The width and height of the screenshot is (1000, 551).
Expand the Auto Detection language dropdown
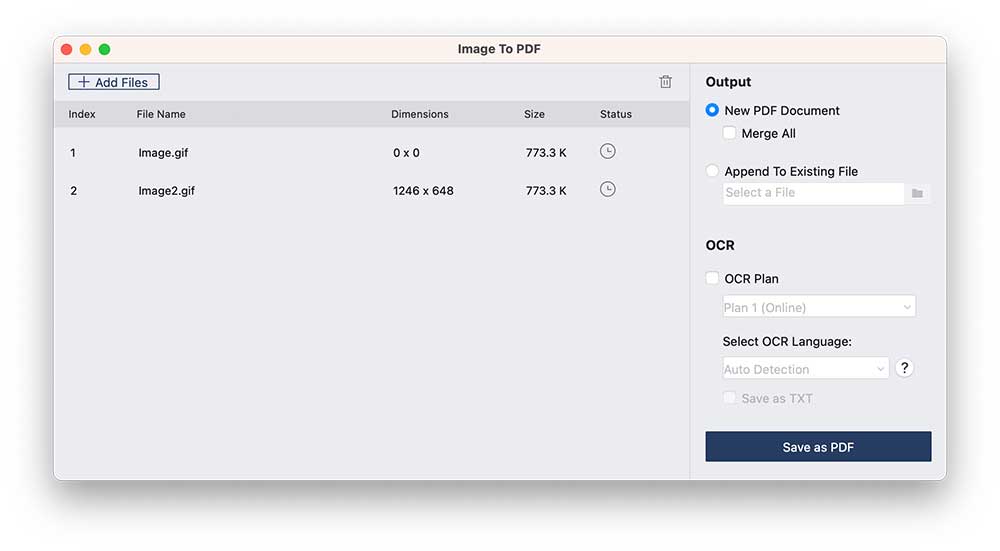click(x=805, y=369)
